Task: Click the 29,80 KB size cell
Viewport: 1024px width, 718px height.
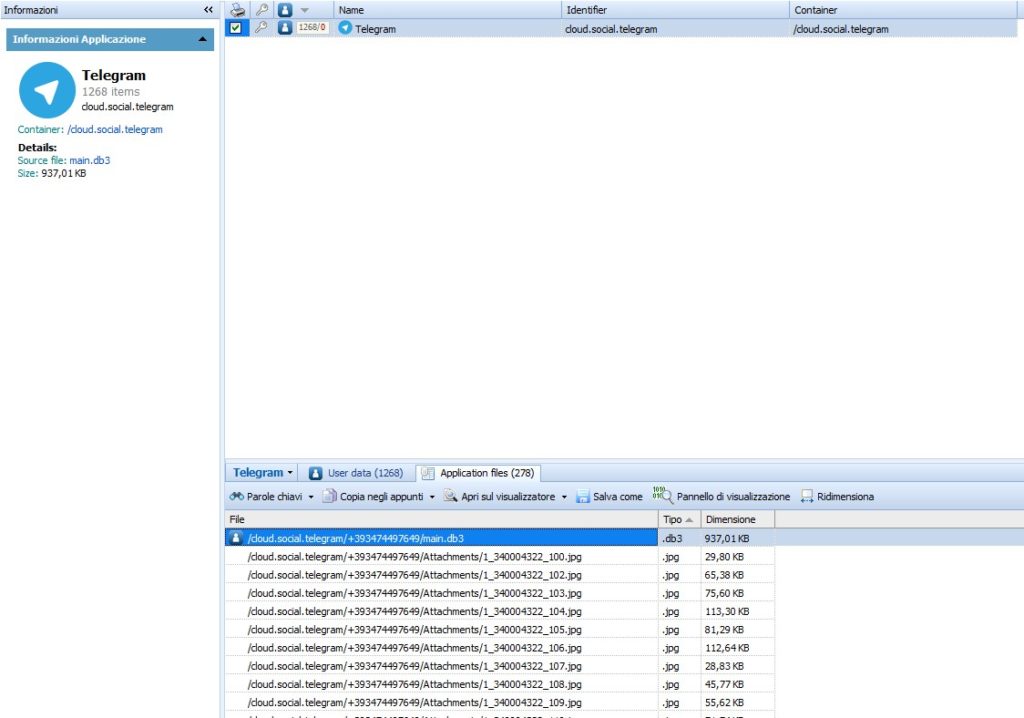Action: [738, 557]
